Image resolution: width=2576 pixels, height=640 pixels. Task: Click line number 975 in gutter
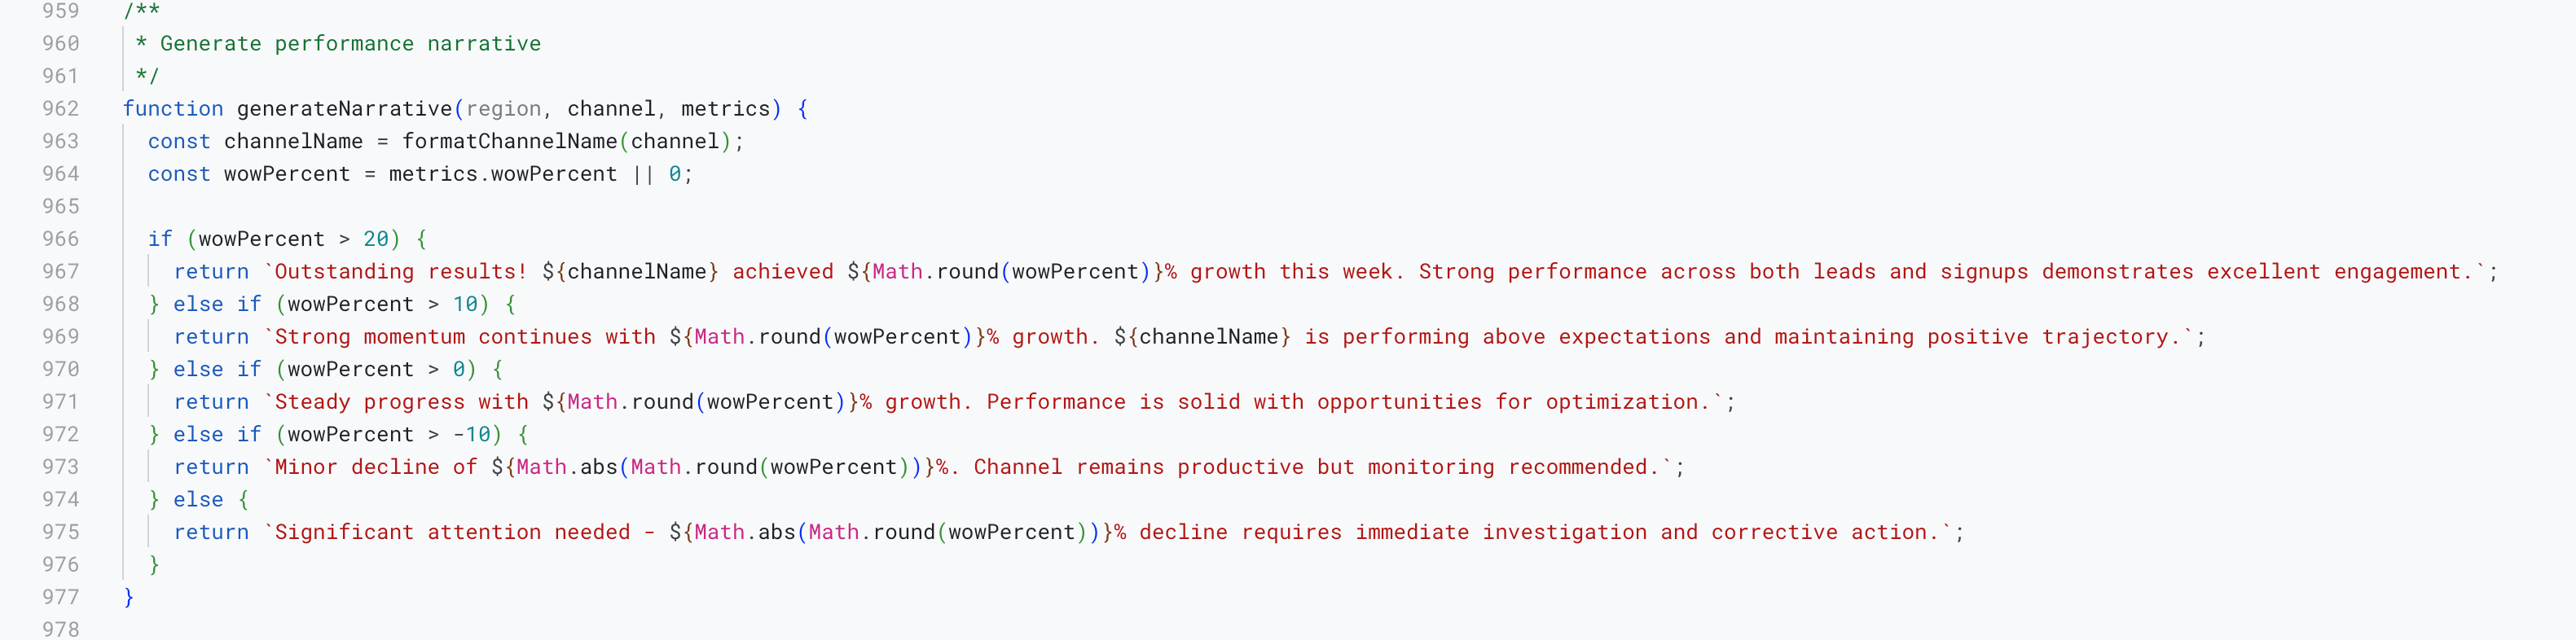(60, 532)
